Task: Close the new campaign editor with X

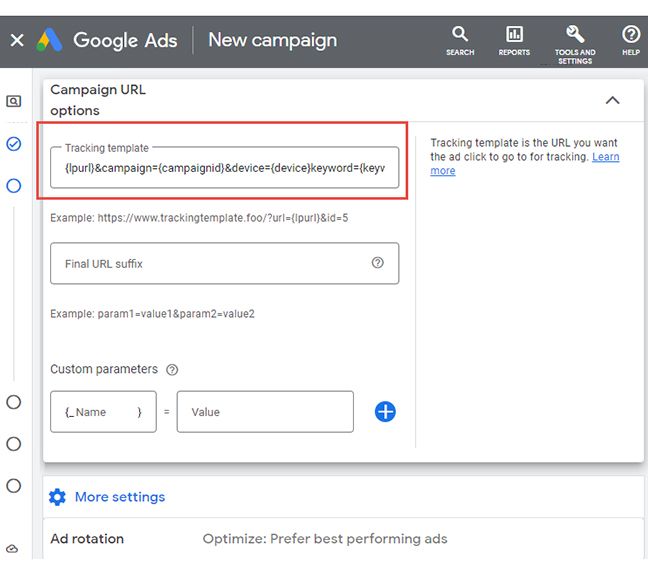Action: tap(16, 41)
